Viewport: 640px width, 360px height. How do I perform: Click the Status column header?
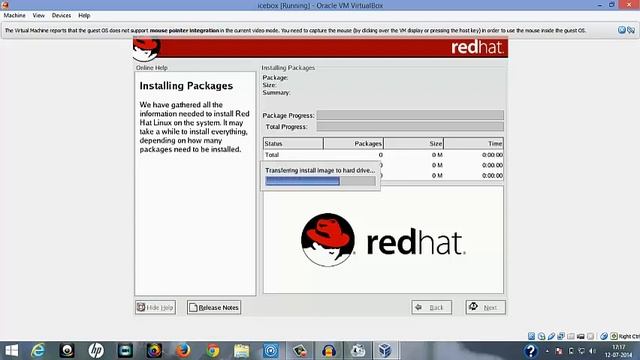pos(293,143)
